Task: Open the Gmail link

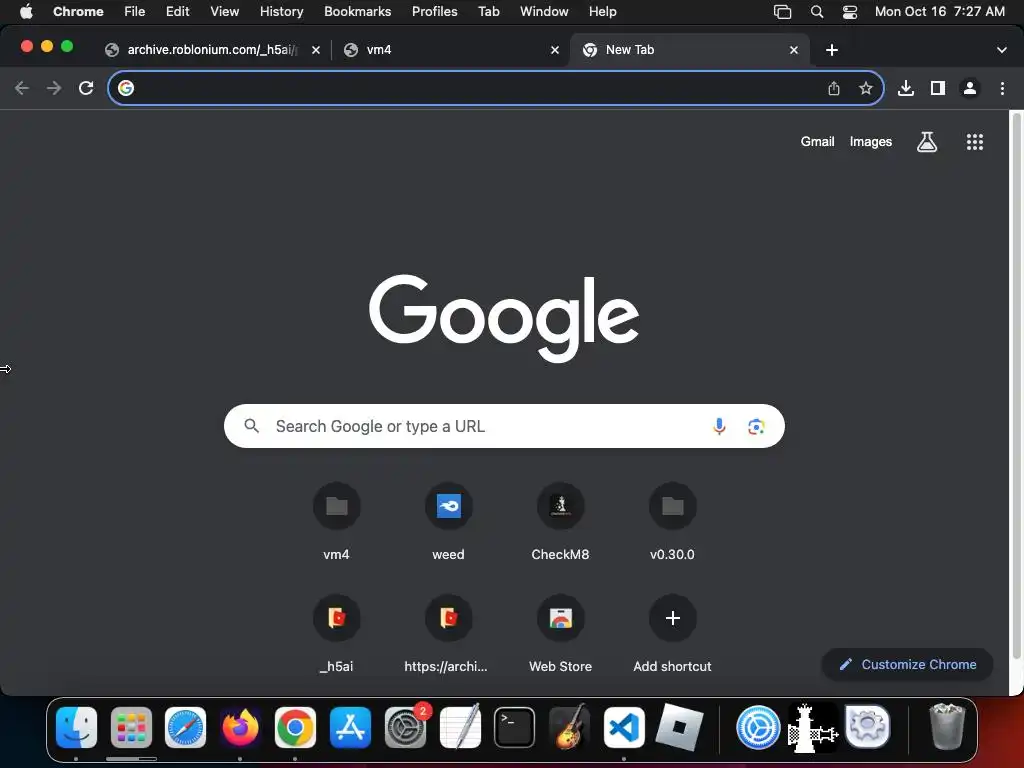Action: pyautogui.click(x=818, y=142)
